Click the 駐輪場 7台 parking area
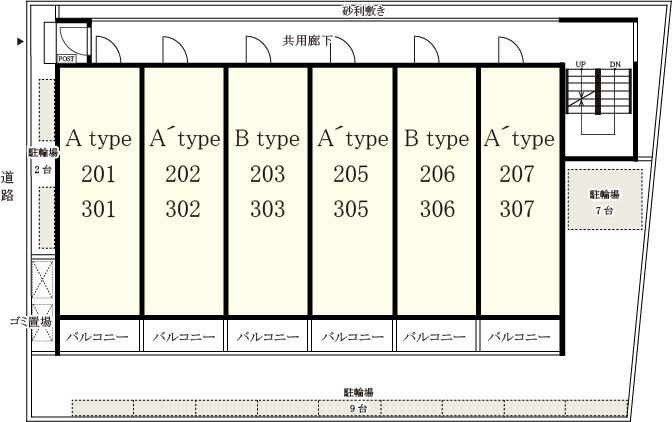672x422 pixels. [x=605, y=200]
